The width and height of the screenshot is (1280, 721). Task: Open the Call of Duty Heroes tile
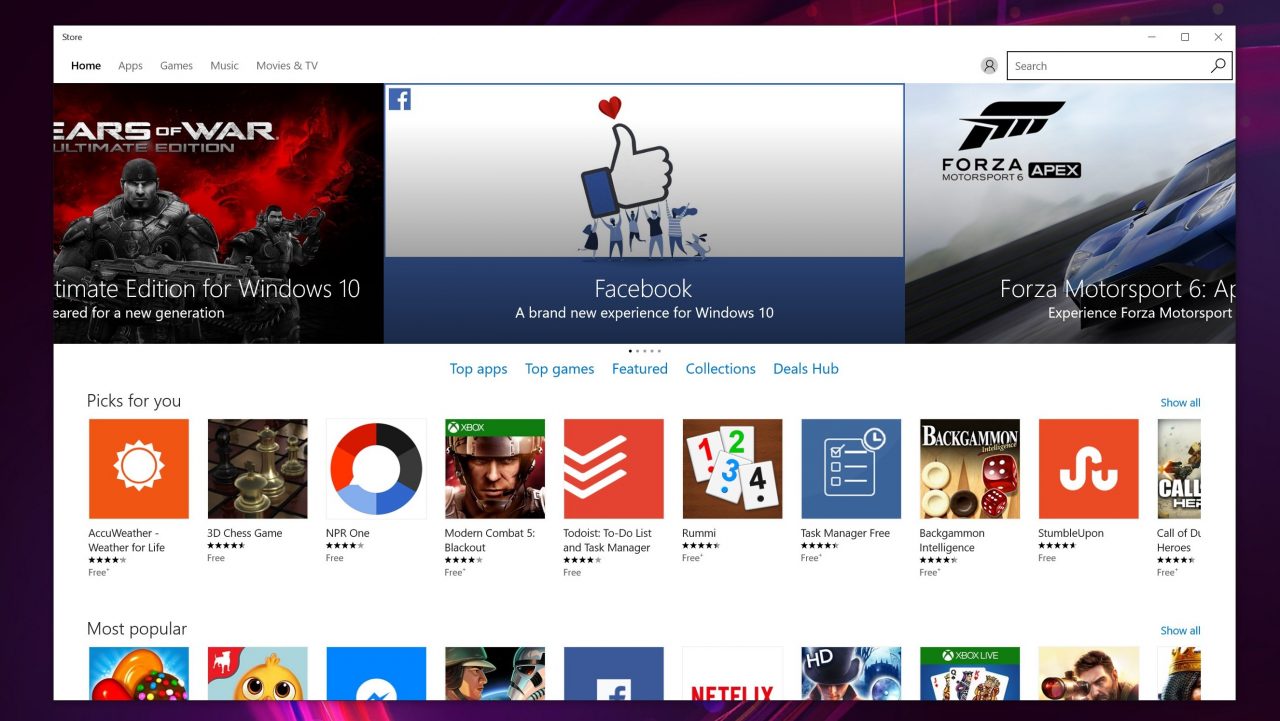[x=1179, y=469]
